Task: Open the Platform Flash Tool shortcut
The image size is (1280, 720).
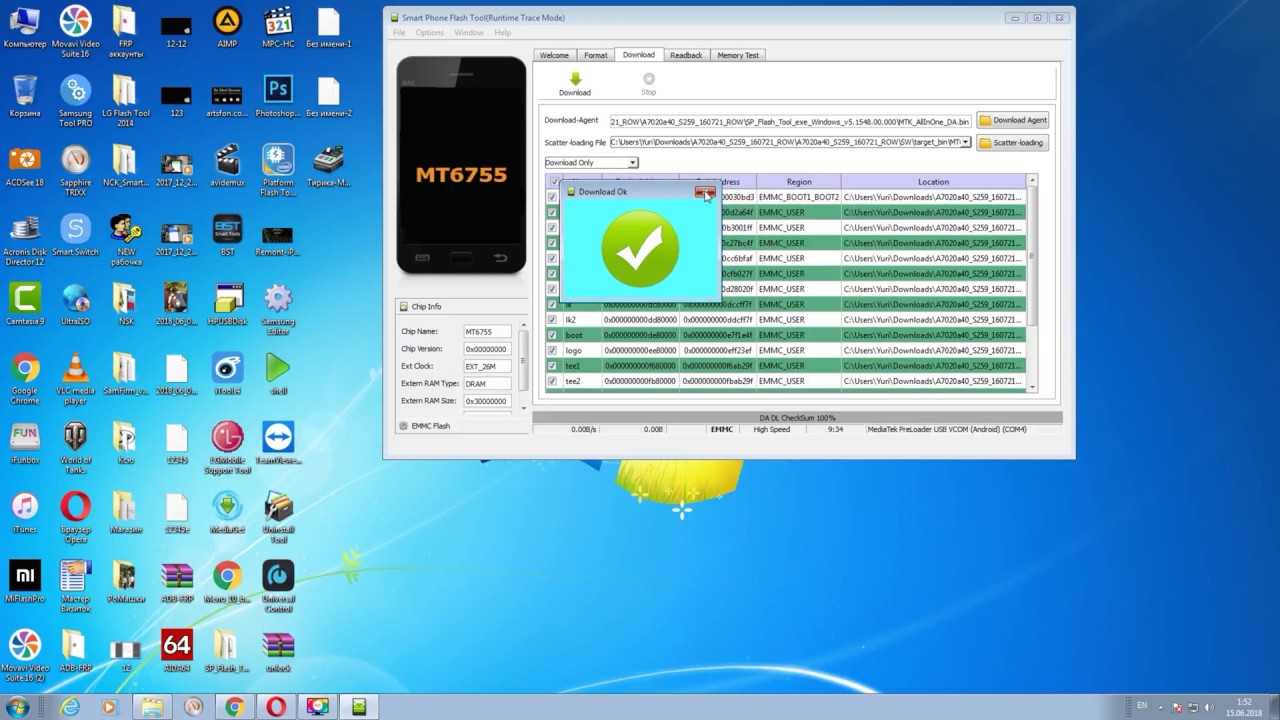Action: 278,170
